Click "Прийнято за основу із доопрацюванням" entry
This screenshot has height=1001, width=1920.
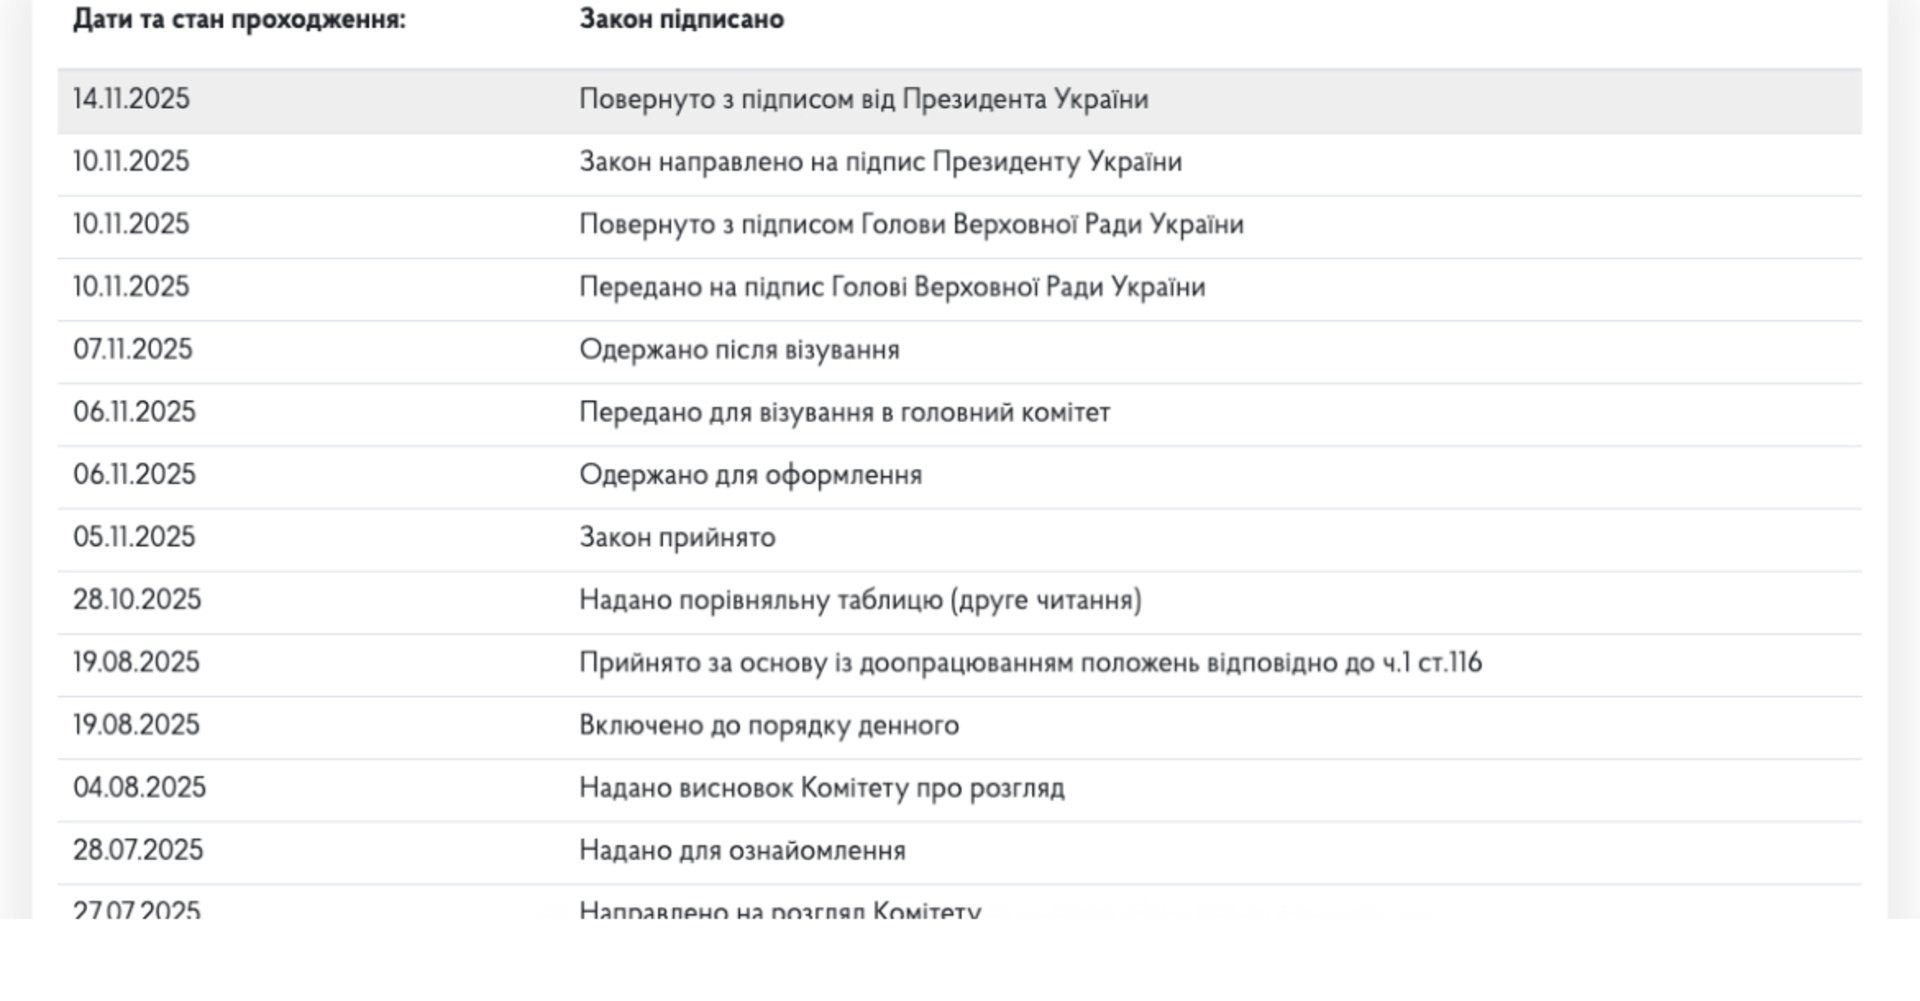(x=1030, y=663)
